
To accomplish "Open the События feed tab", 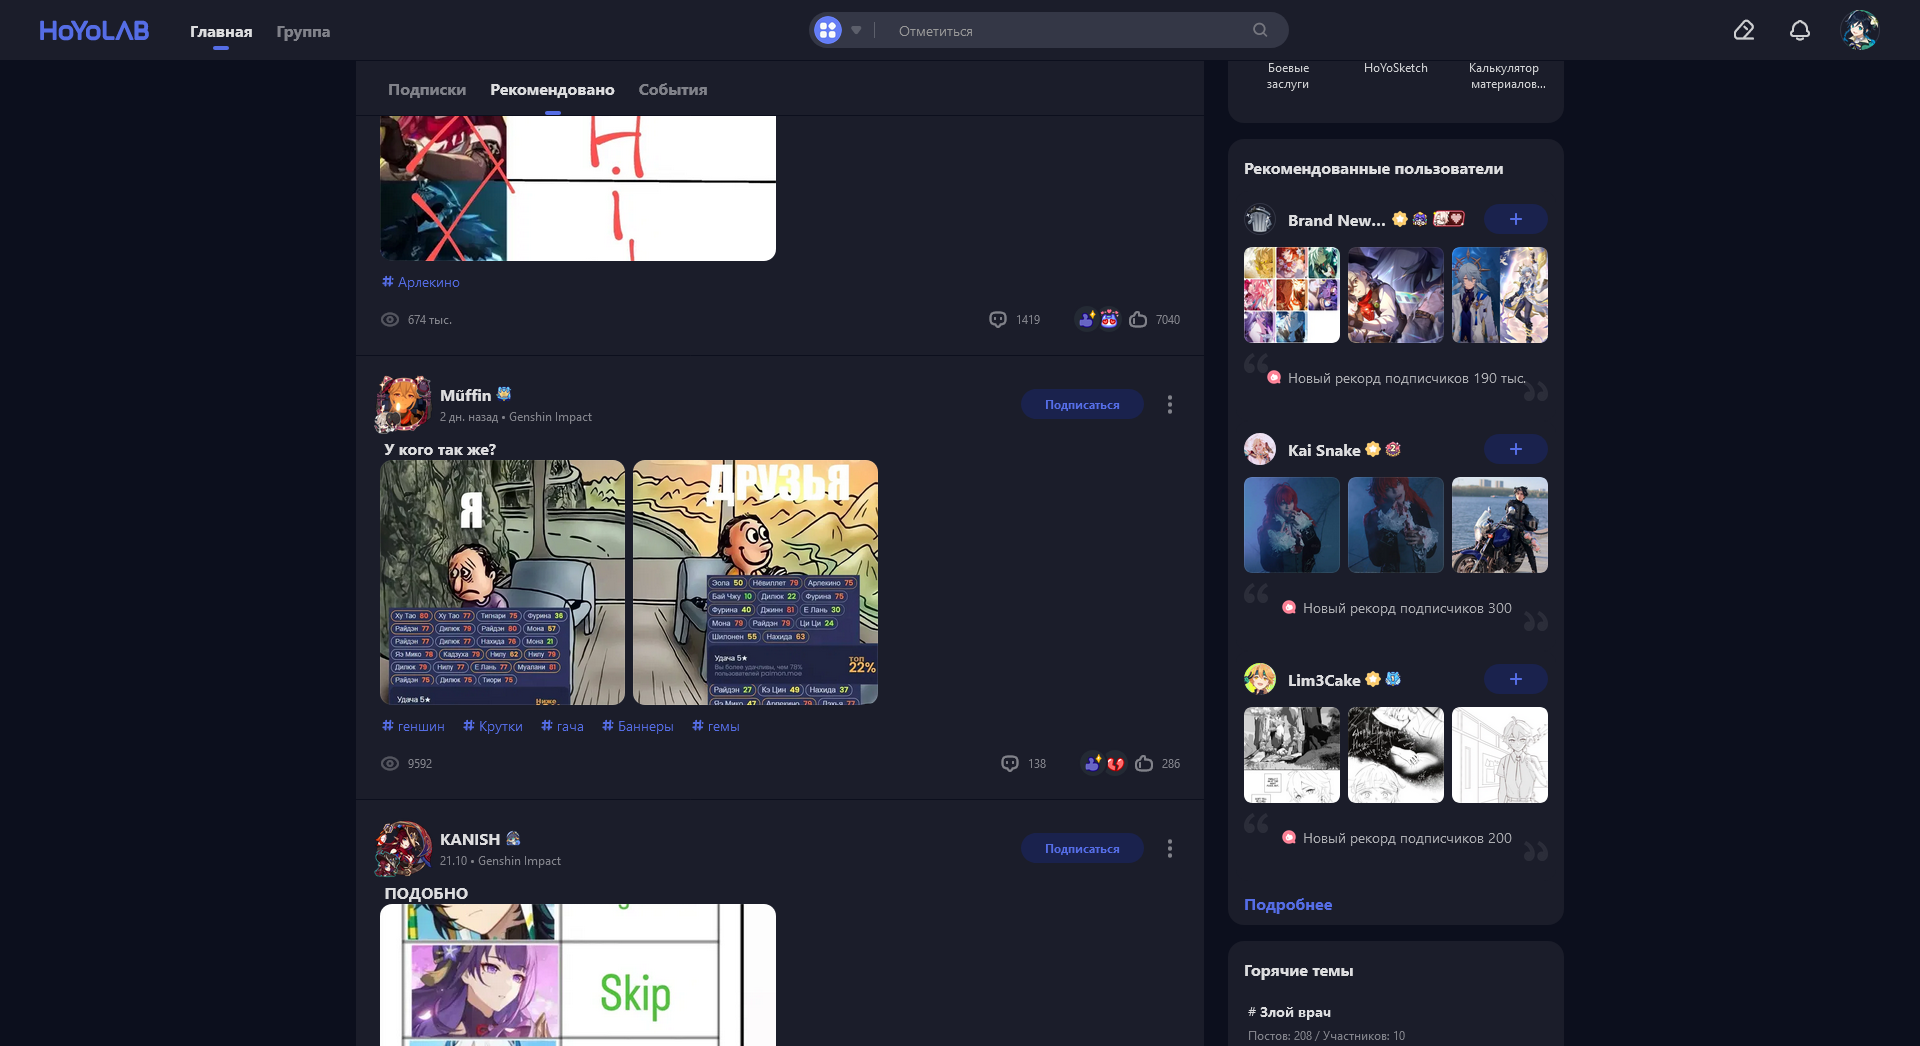I will click(673, 90).
